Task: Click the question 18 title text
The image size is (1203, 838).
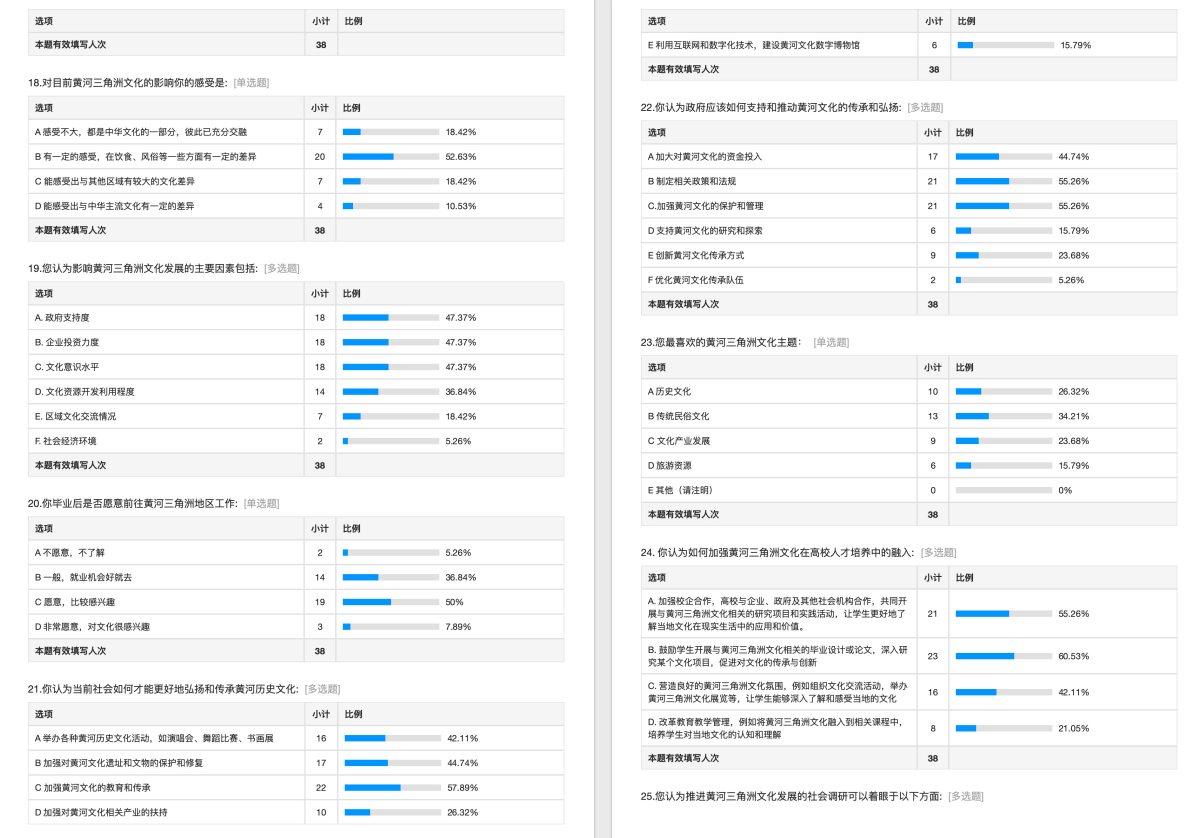Action: [x=128, y=83]
